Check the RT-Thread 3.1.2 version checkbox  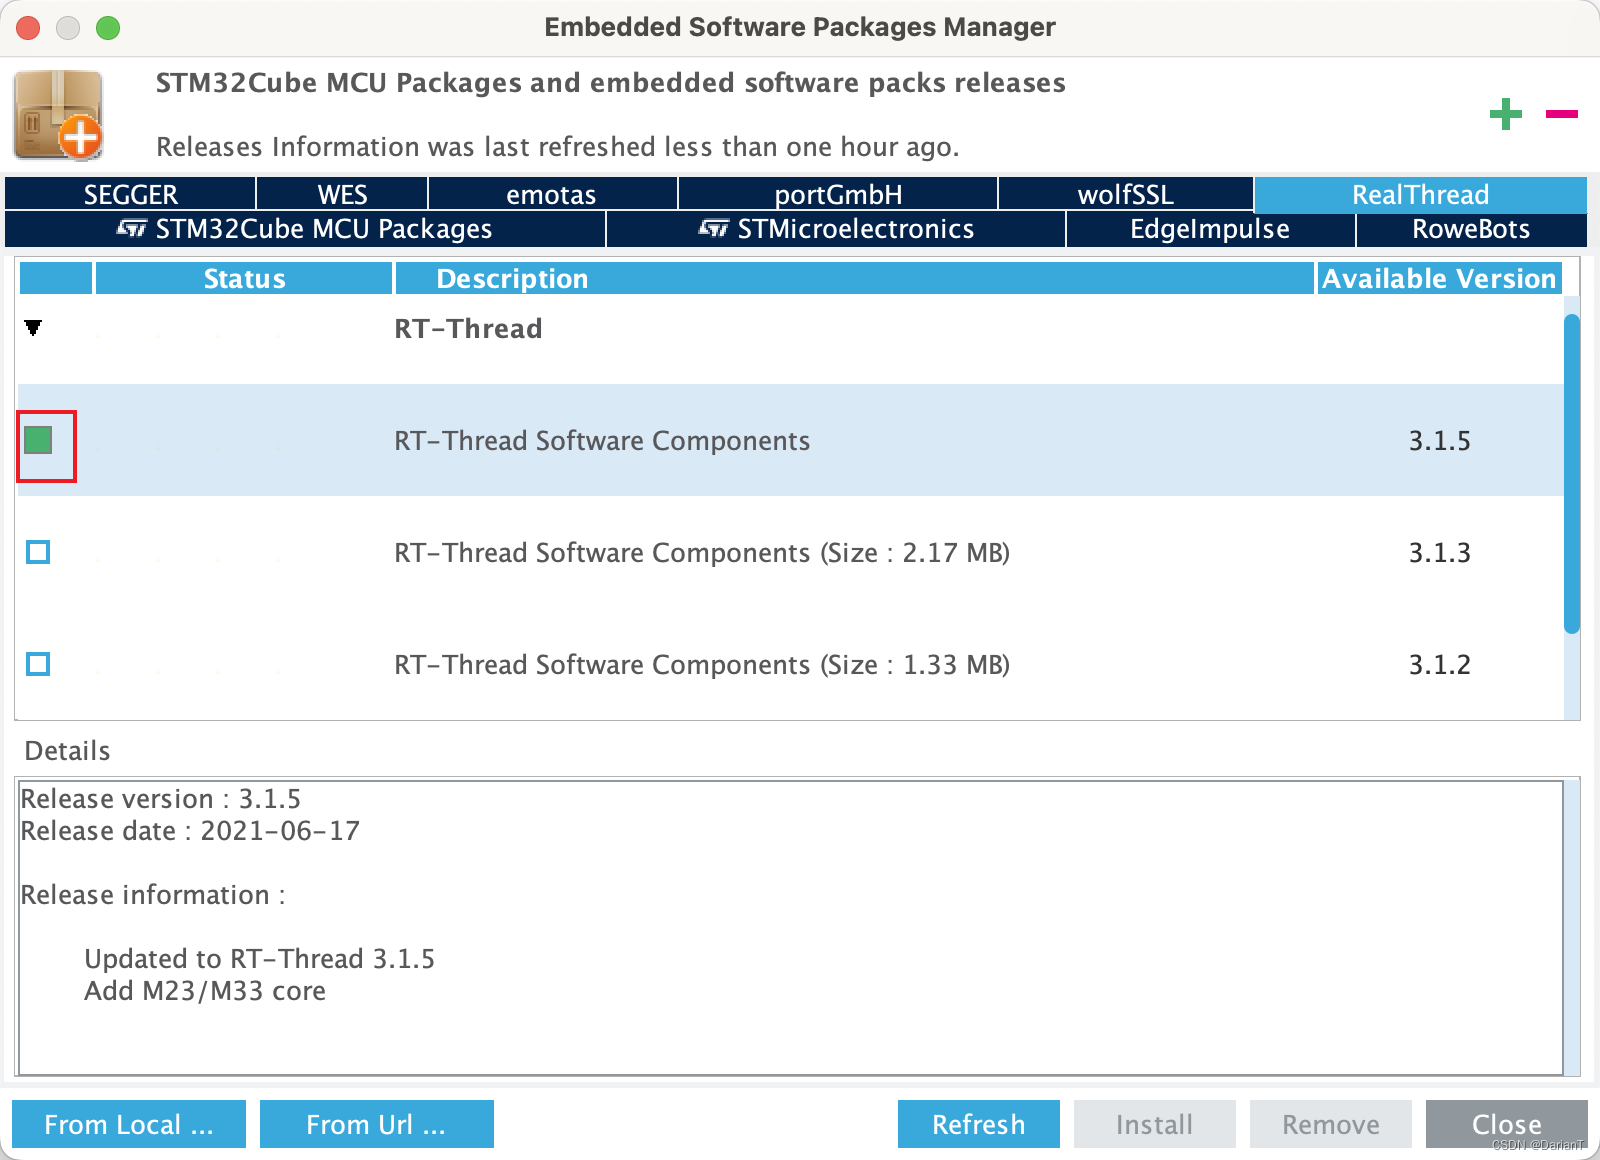click(37, 664)
